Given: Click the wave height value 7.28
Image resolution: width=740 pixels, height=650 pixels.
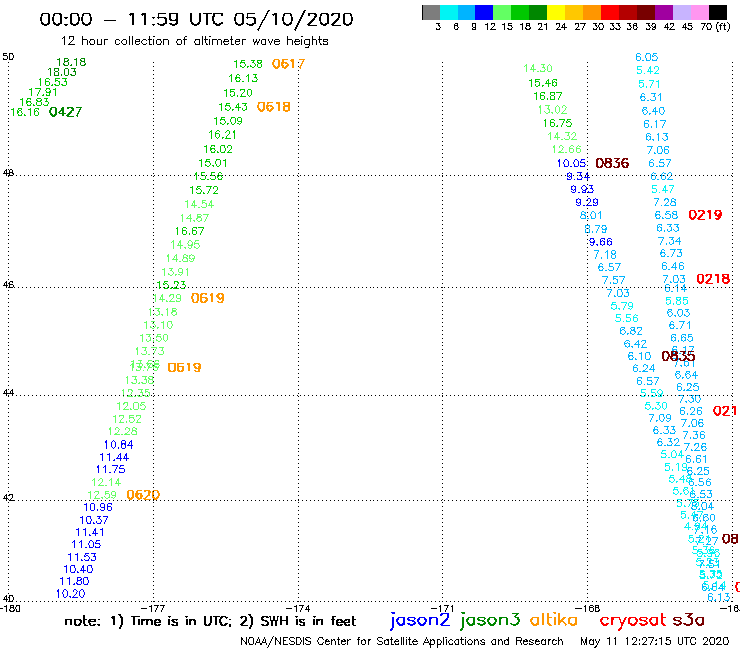Looking at the screenshot, I should coord(664,203).
